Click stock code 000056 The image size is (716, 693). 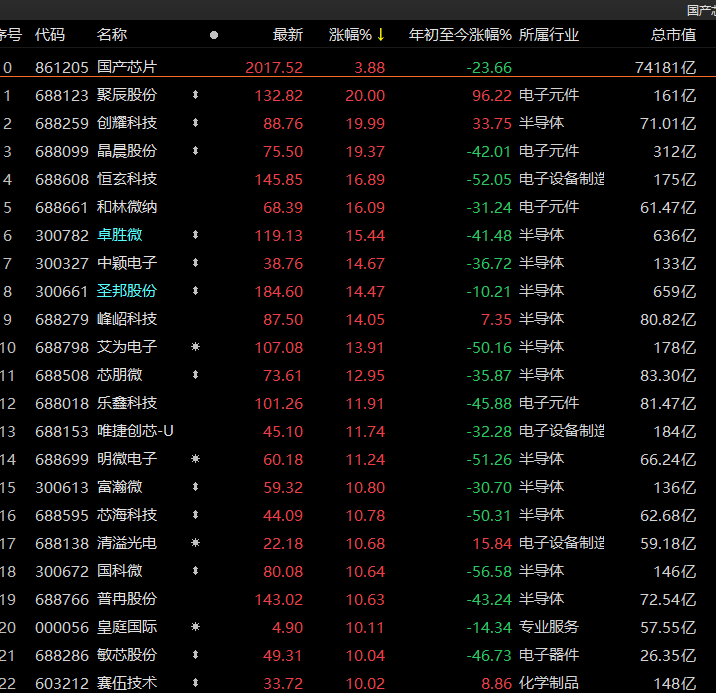coord(62,627)
